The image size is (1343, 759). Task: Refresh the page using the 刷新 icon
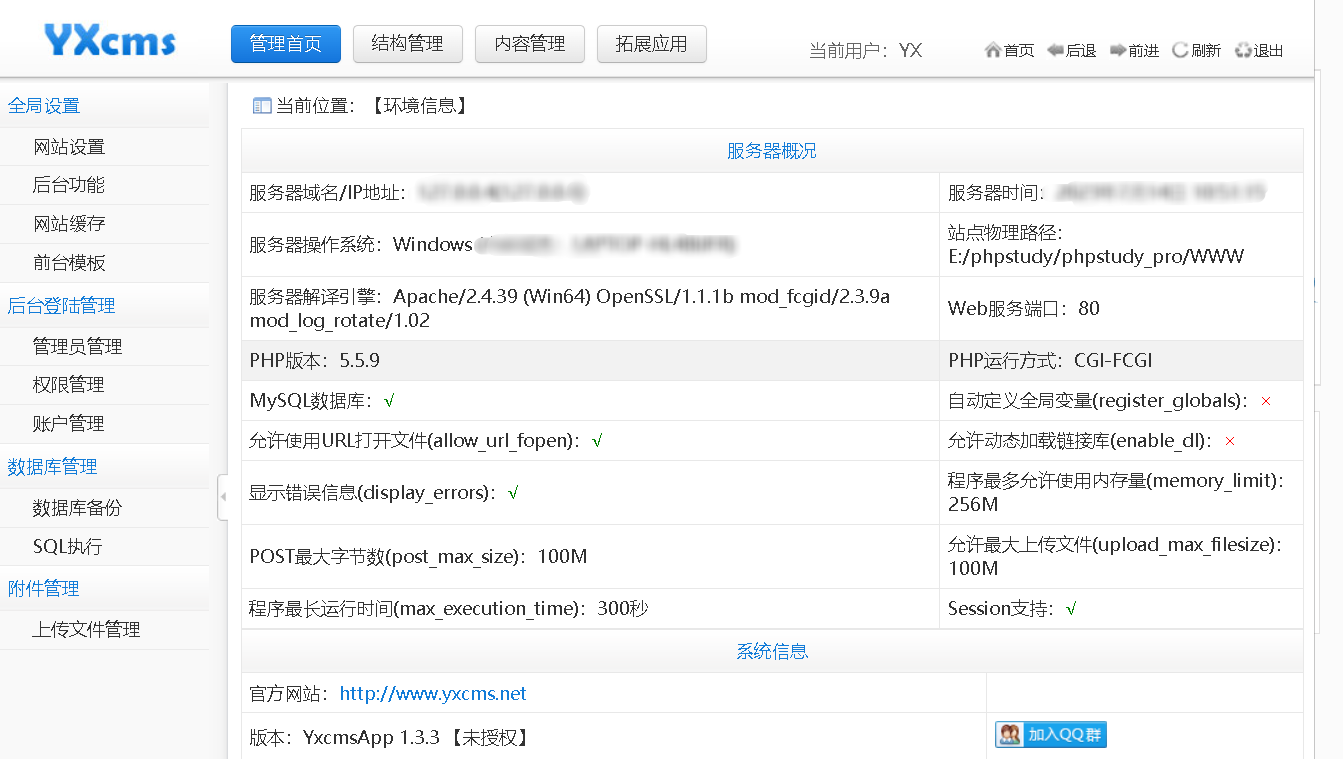pos(1180,49)
